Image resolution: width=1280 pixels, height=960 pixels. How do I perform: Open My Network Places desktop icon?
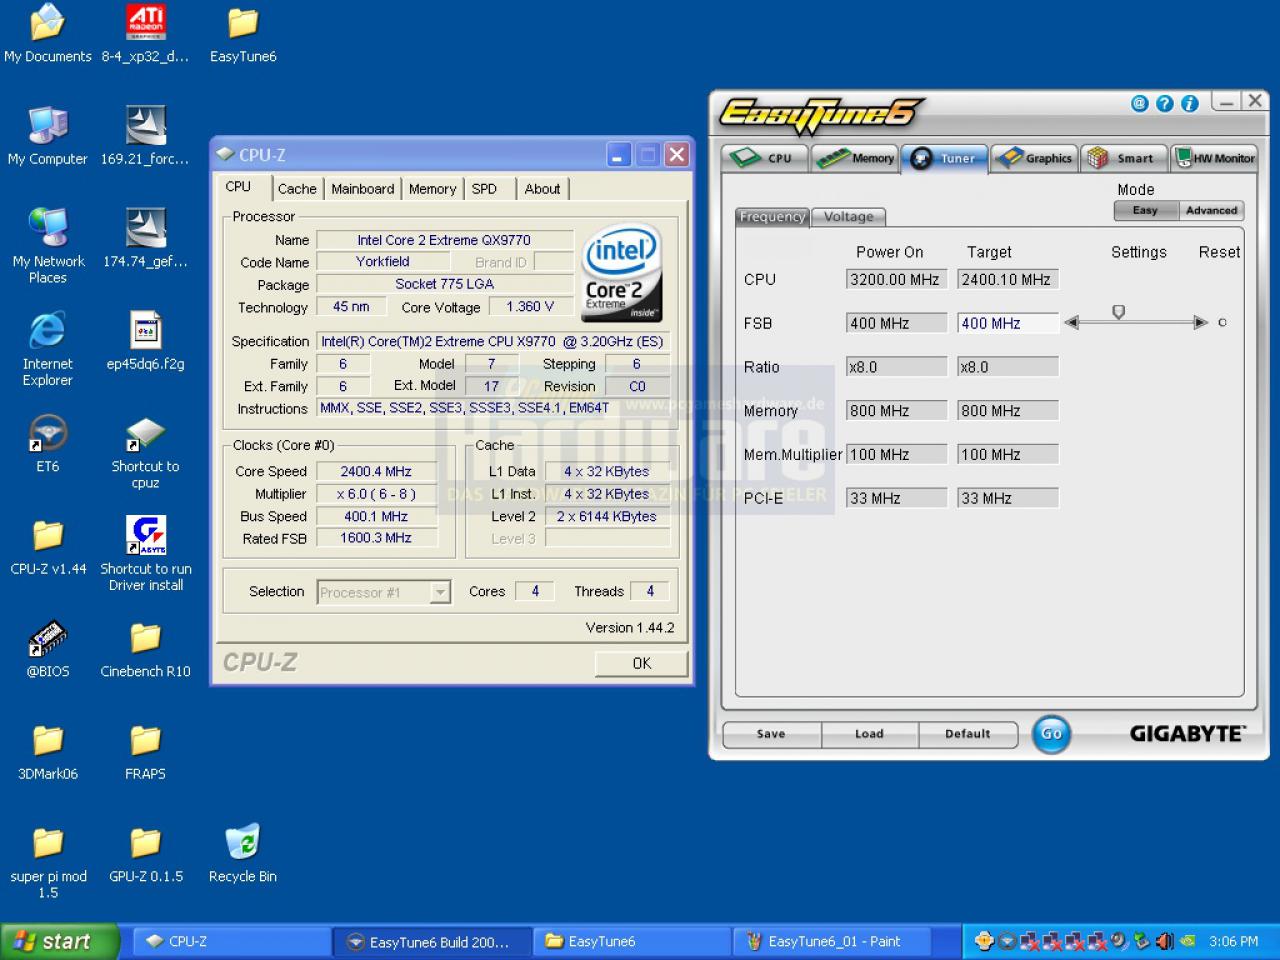(47, 247)
